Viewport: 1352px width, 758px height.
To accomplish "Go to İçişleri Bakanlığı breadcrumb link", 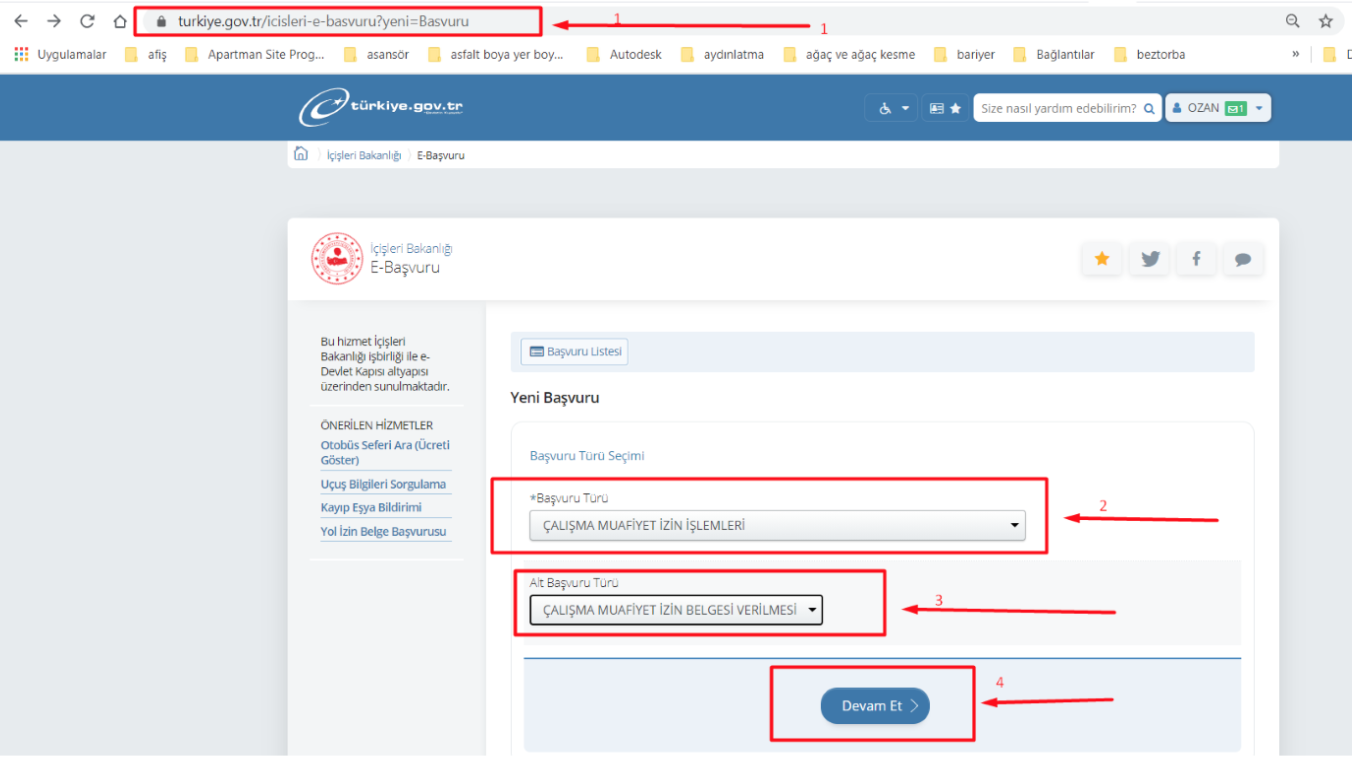I will (363, 155).
